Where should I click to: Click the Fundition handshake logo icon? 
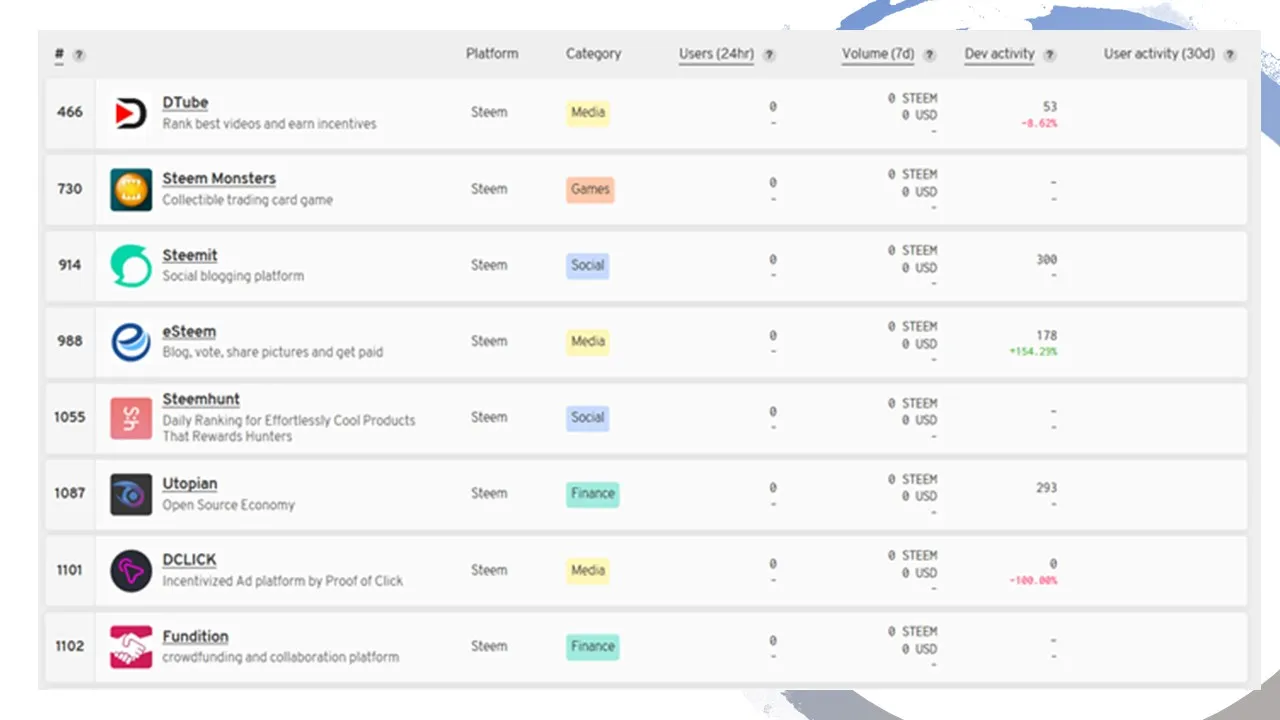[131, 646]
